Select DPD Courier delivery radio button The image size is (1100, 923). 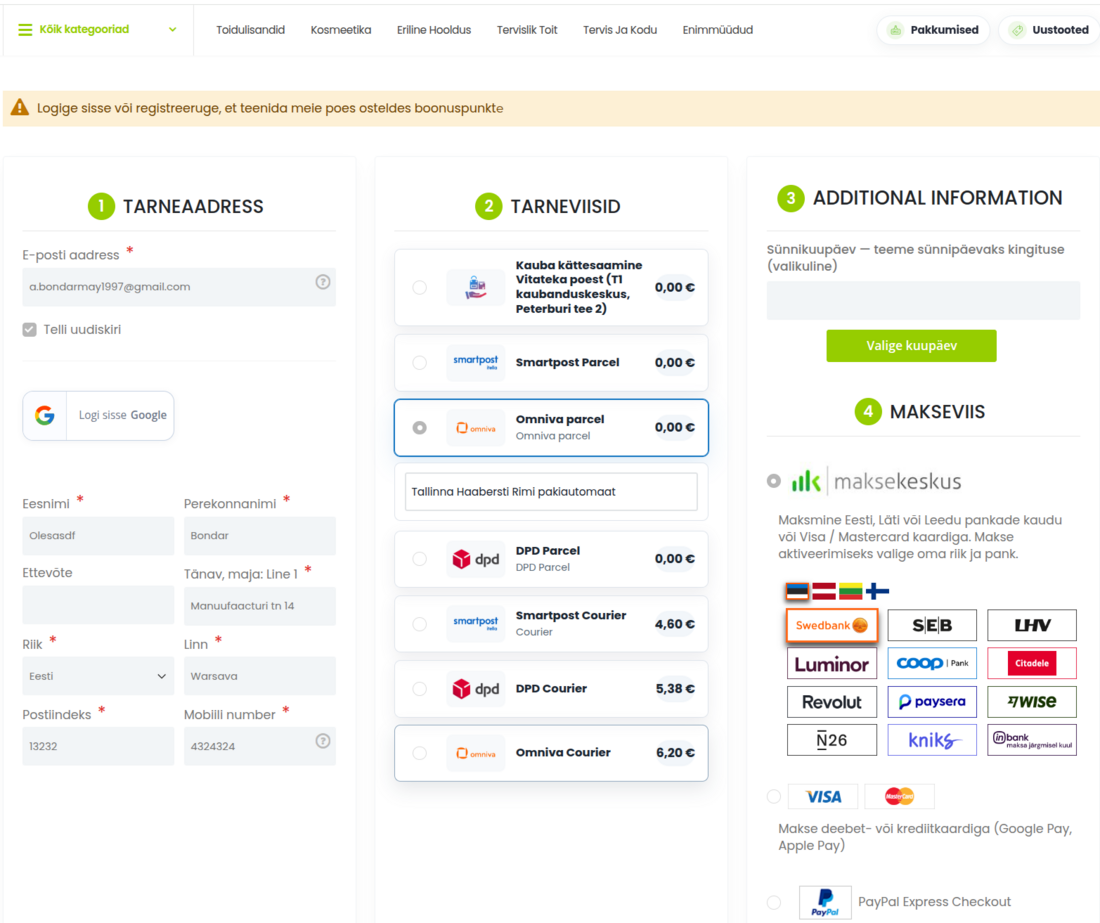[x=420, y=689]
